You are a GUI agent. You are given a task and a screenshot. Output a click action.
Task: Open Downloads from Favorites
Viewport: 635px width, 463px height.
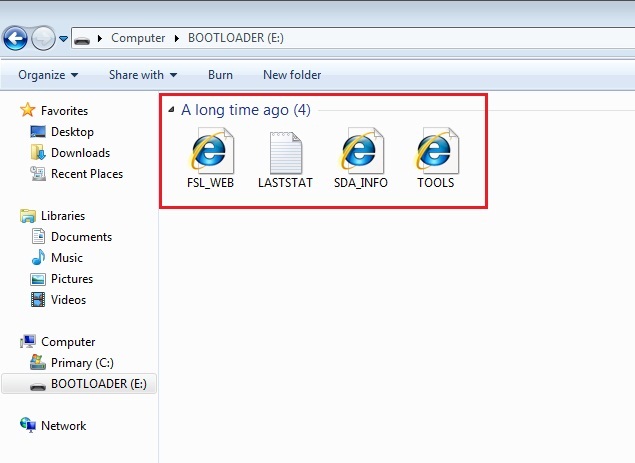point(81,153)
